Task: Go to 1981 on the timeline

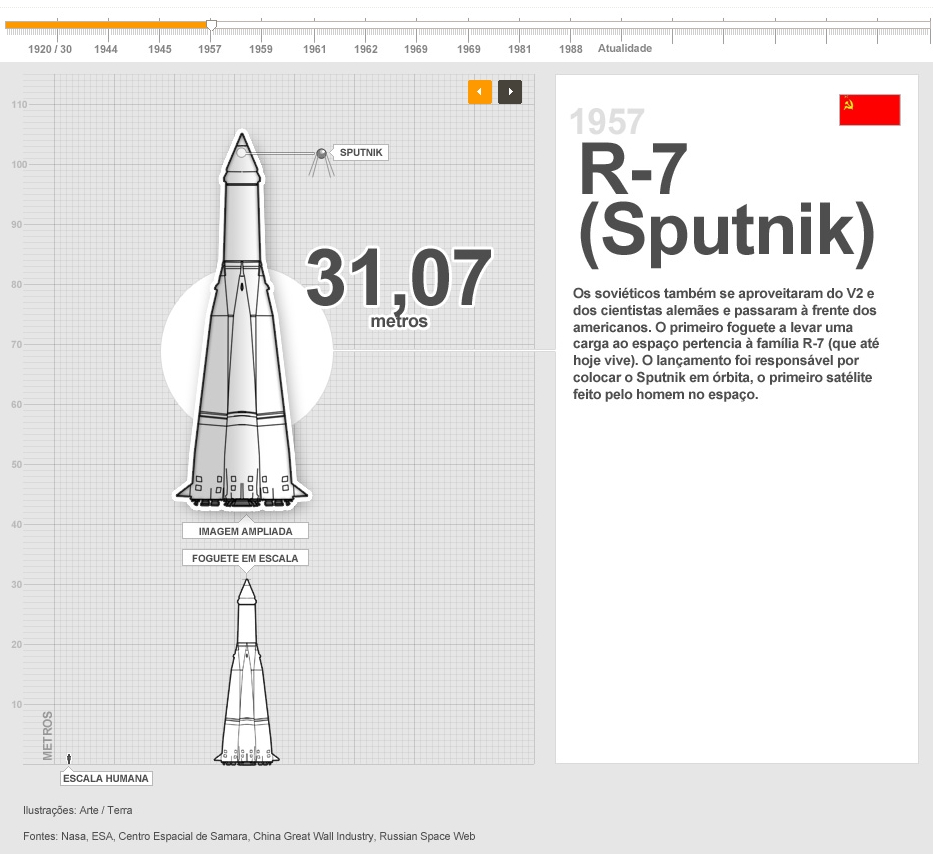Action: click(519, 49)
